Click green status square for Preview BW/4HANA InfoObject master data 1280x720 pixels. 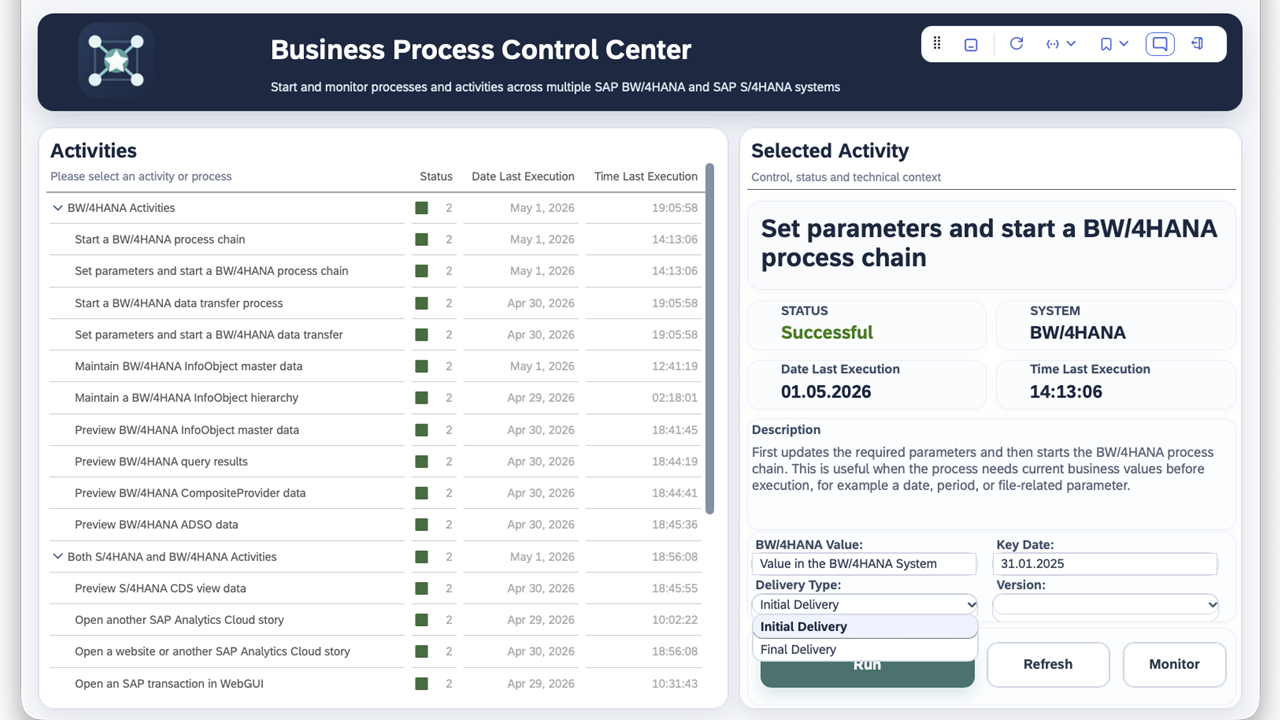(x=422, y=430)
